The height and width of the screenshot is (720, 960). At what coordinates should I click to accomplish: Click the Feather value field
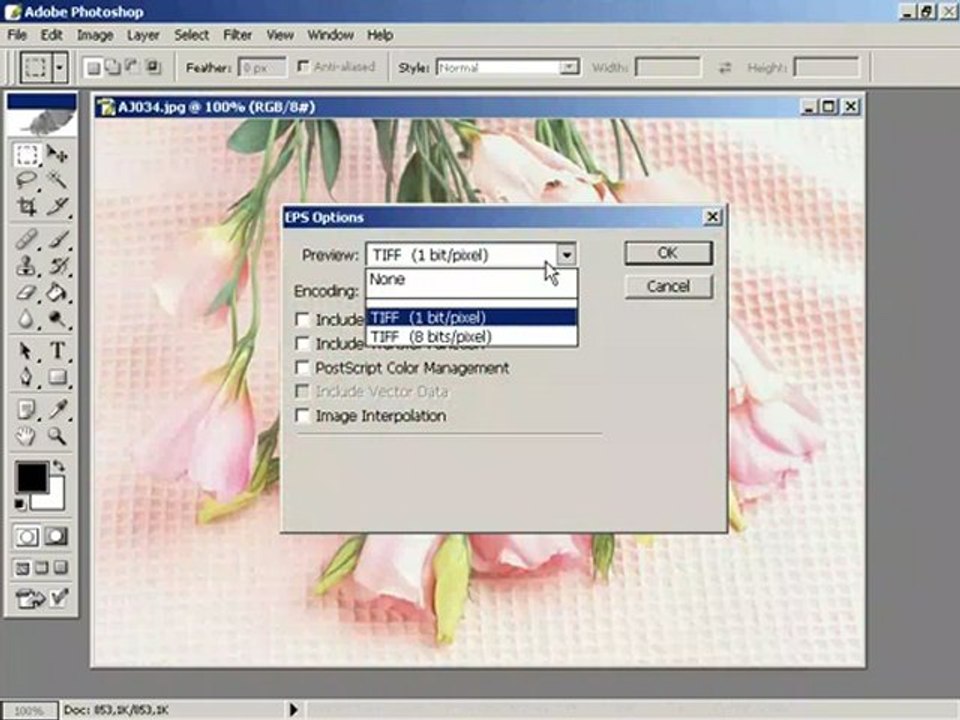pos(262,67)
